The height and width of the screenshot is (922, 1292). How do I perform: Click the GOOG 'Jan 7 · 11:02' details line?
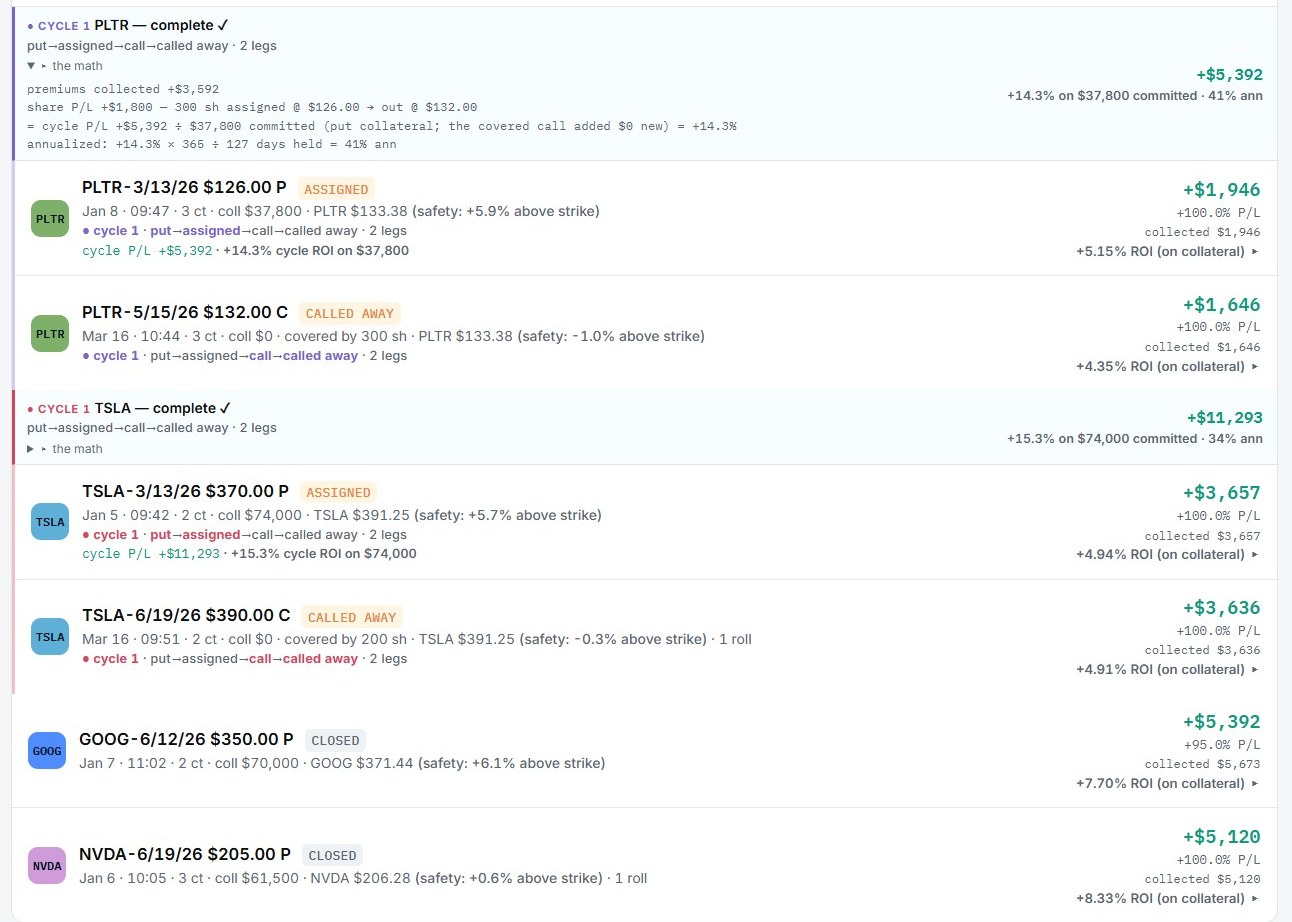click(342, 763)
